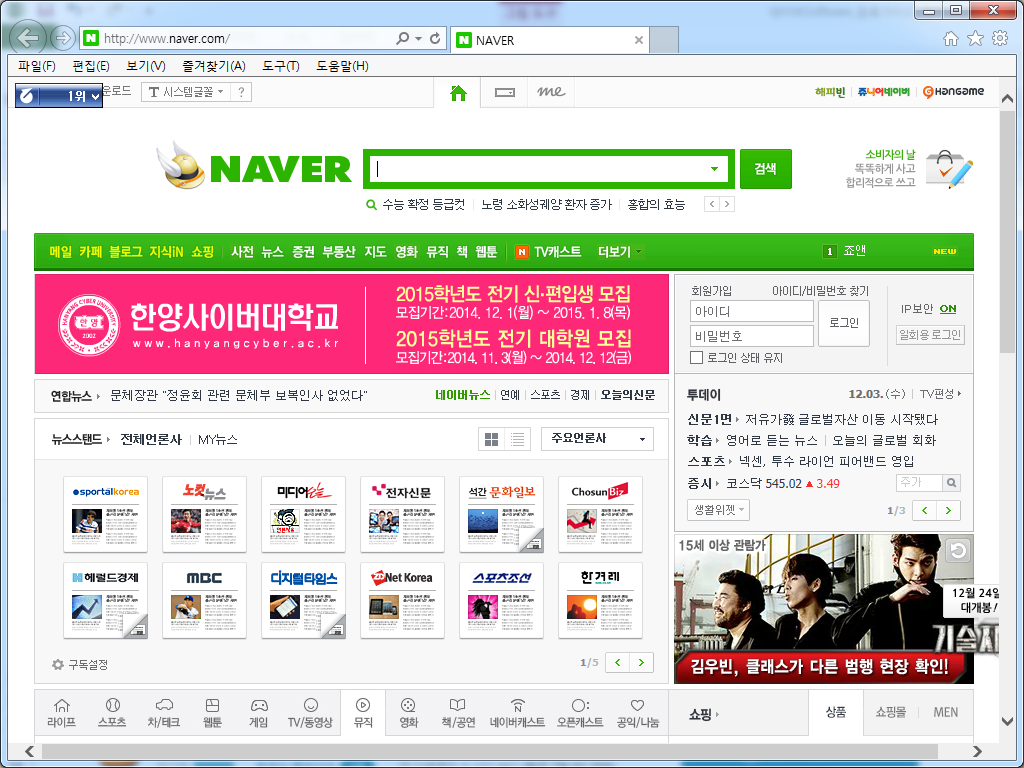
Task: Open the 편집(E) menu
Action: (91, 66)
